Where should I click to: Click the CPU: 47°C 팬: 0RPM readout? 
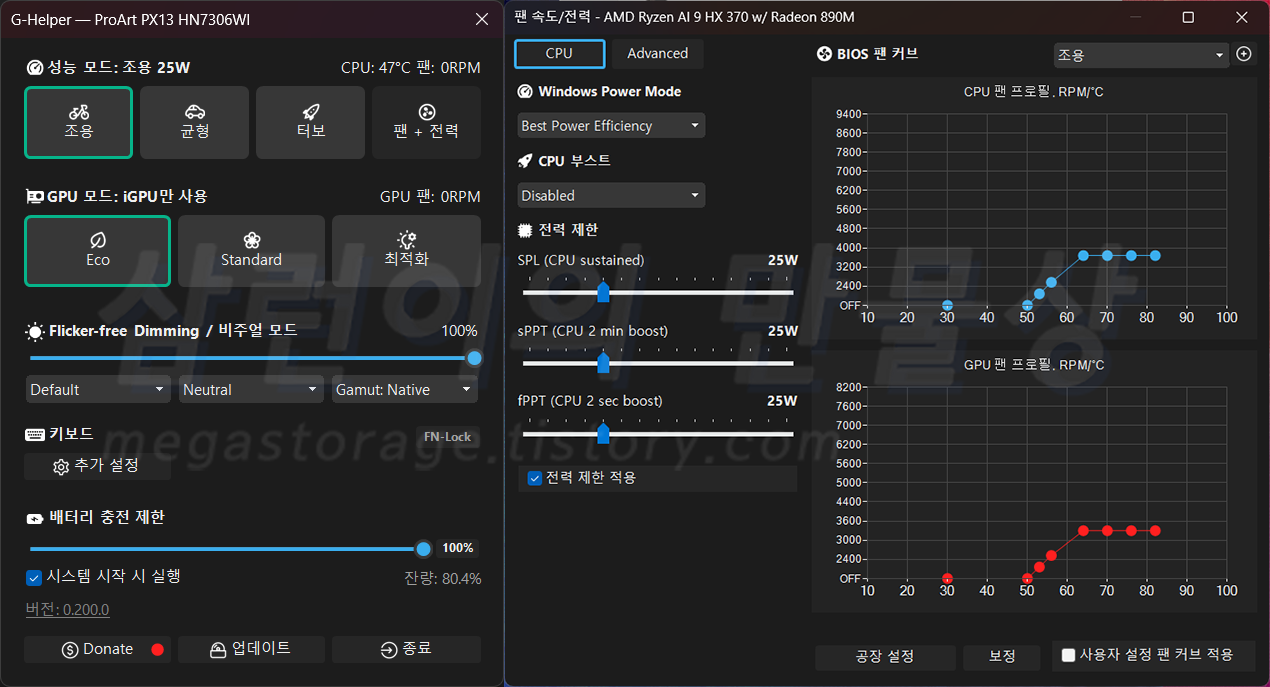pyautogui.click(x=410, y=68)
